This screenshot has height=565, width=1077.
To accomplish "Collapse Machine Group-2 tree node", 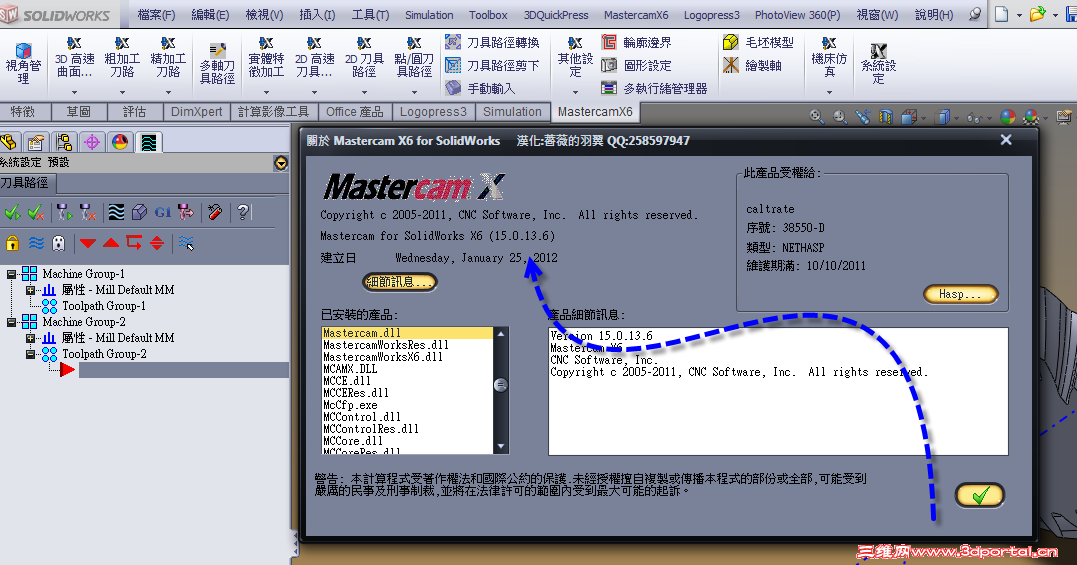I will [x=12, y=322].
